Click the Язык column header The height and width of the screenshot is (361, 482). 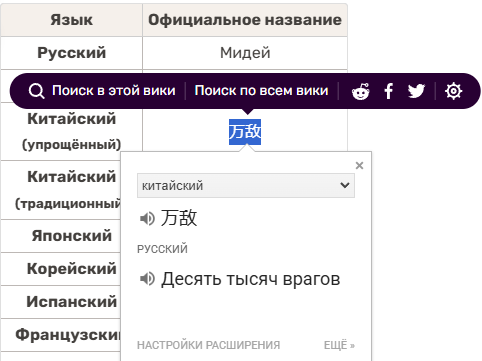[x=72, y=20]
